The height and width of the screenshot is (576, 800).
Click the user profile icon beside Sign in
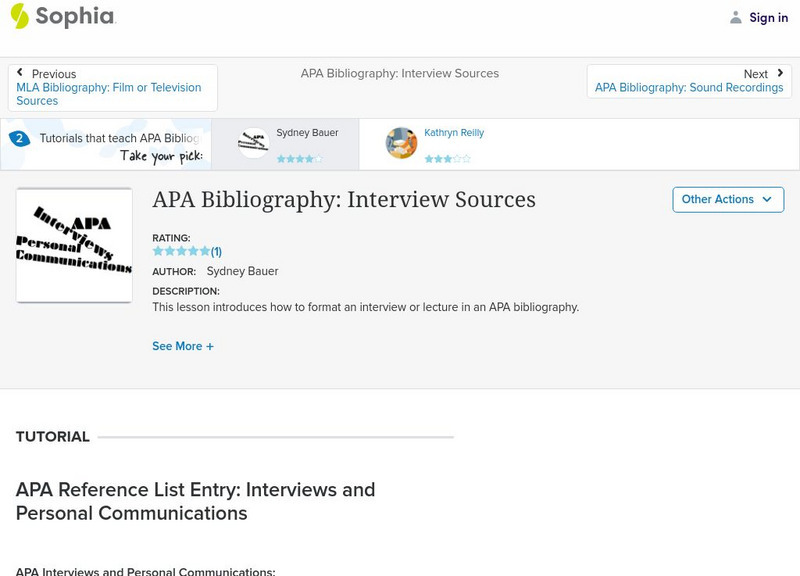[736, 17]
